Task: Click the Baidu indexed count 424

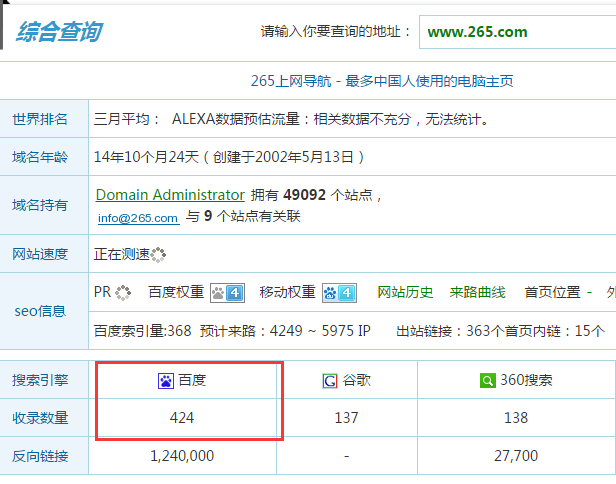Action: click(182, 418)
